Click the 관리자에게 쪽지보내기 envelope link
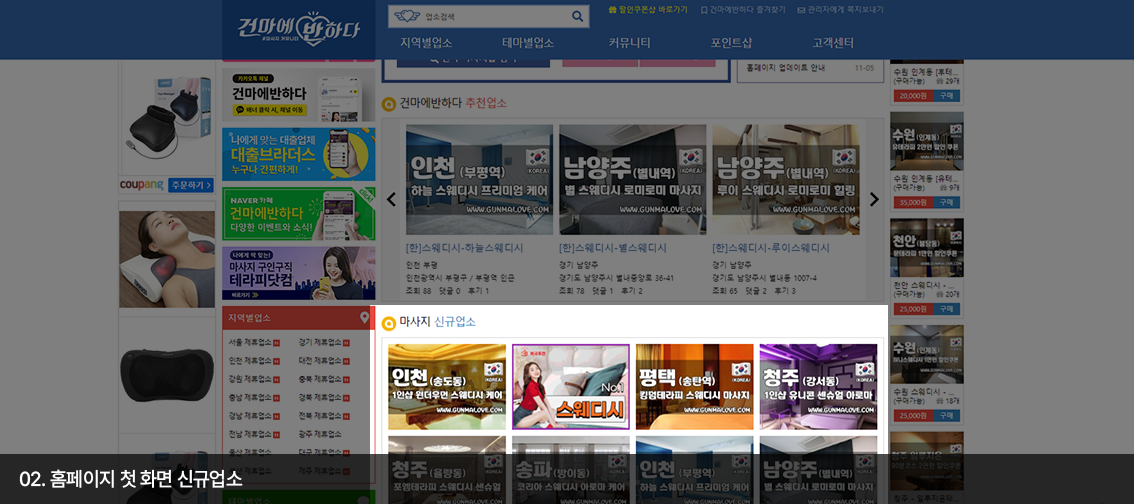The width and height of the screenshot is (1134, 504). (840, 10)
